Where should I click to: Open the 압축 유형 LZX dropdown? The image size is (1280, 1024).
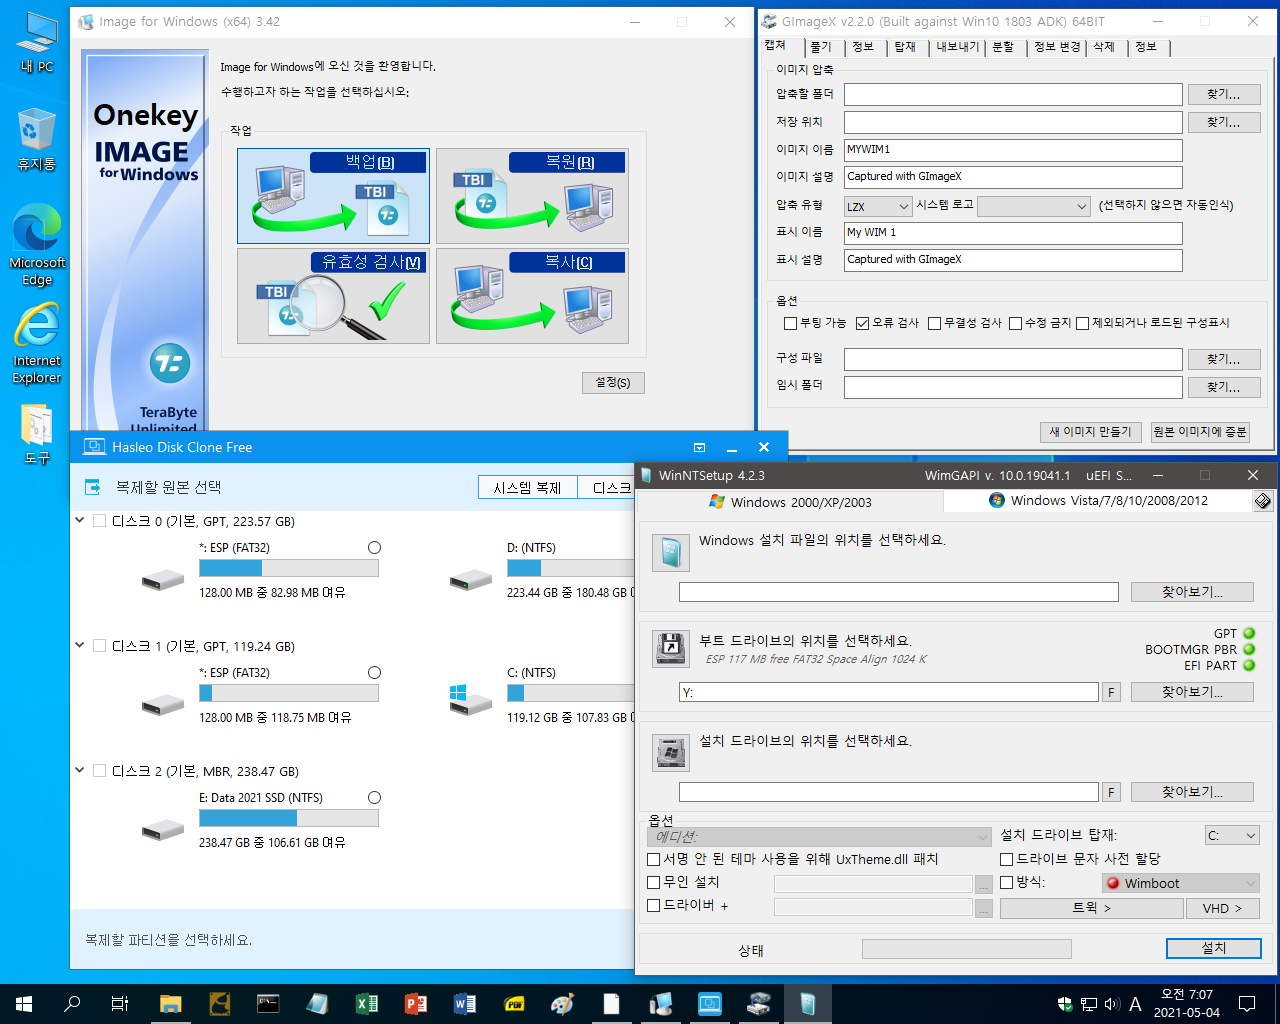click(x=878, y=206)
